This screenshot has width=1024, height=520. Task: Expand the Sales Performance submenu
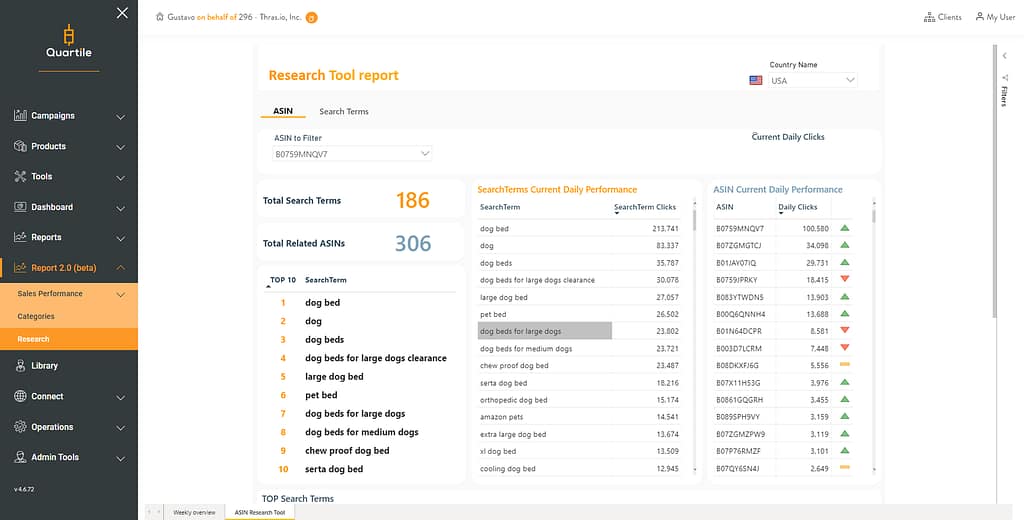[x=120, y=294]
